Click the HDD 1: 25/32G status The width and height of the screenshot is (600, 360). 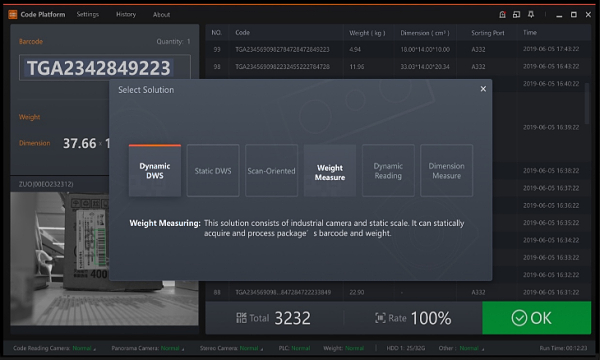[406, 348]
